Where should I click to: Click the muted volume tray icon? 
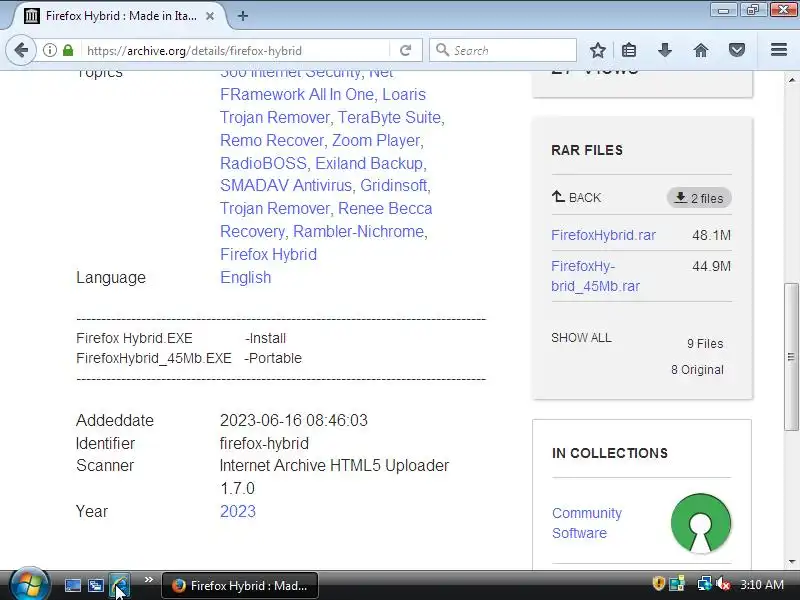723,583
